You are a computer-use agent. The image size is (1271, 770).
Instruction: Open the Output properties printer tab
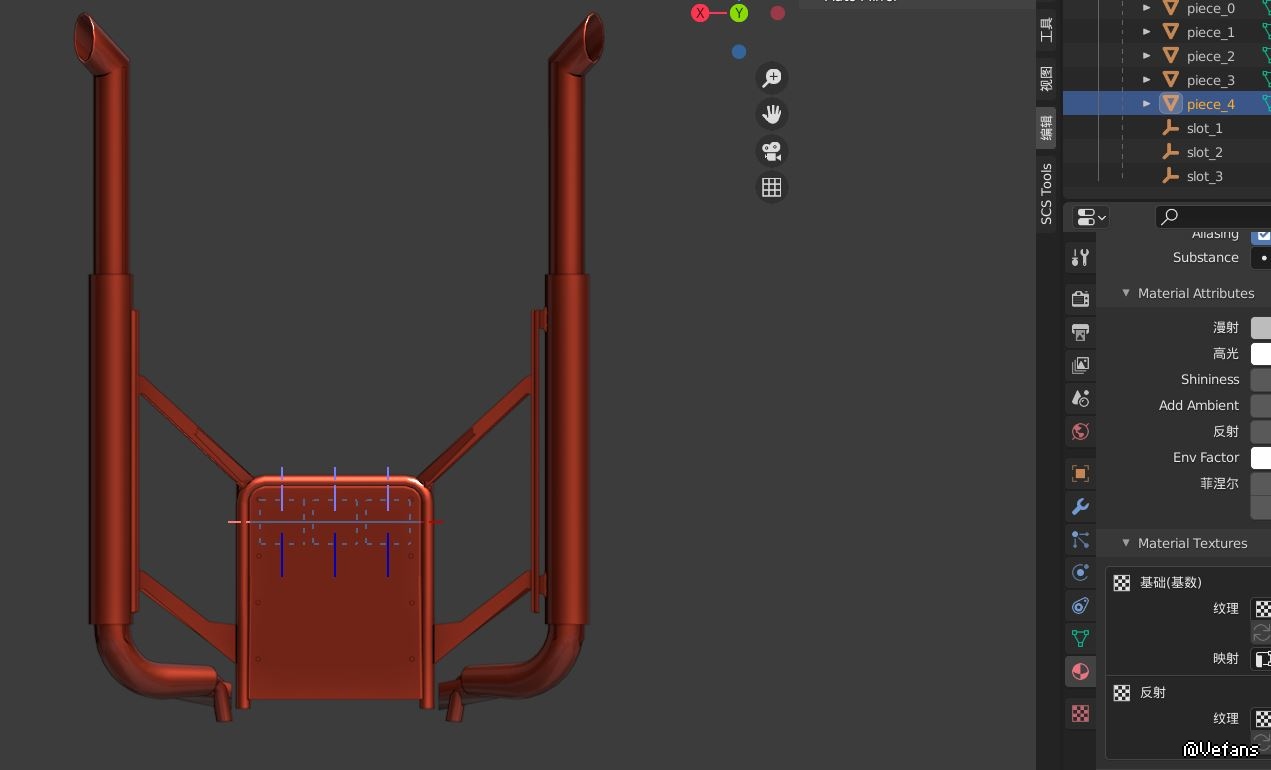(1080, 331)
